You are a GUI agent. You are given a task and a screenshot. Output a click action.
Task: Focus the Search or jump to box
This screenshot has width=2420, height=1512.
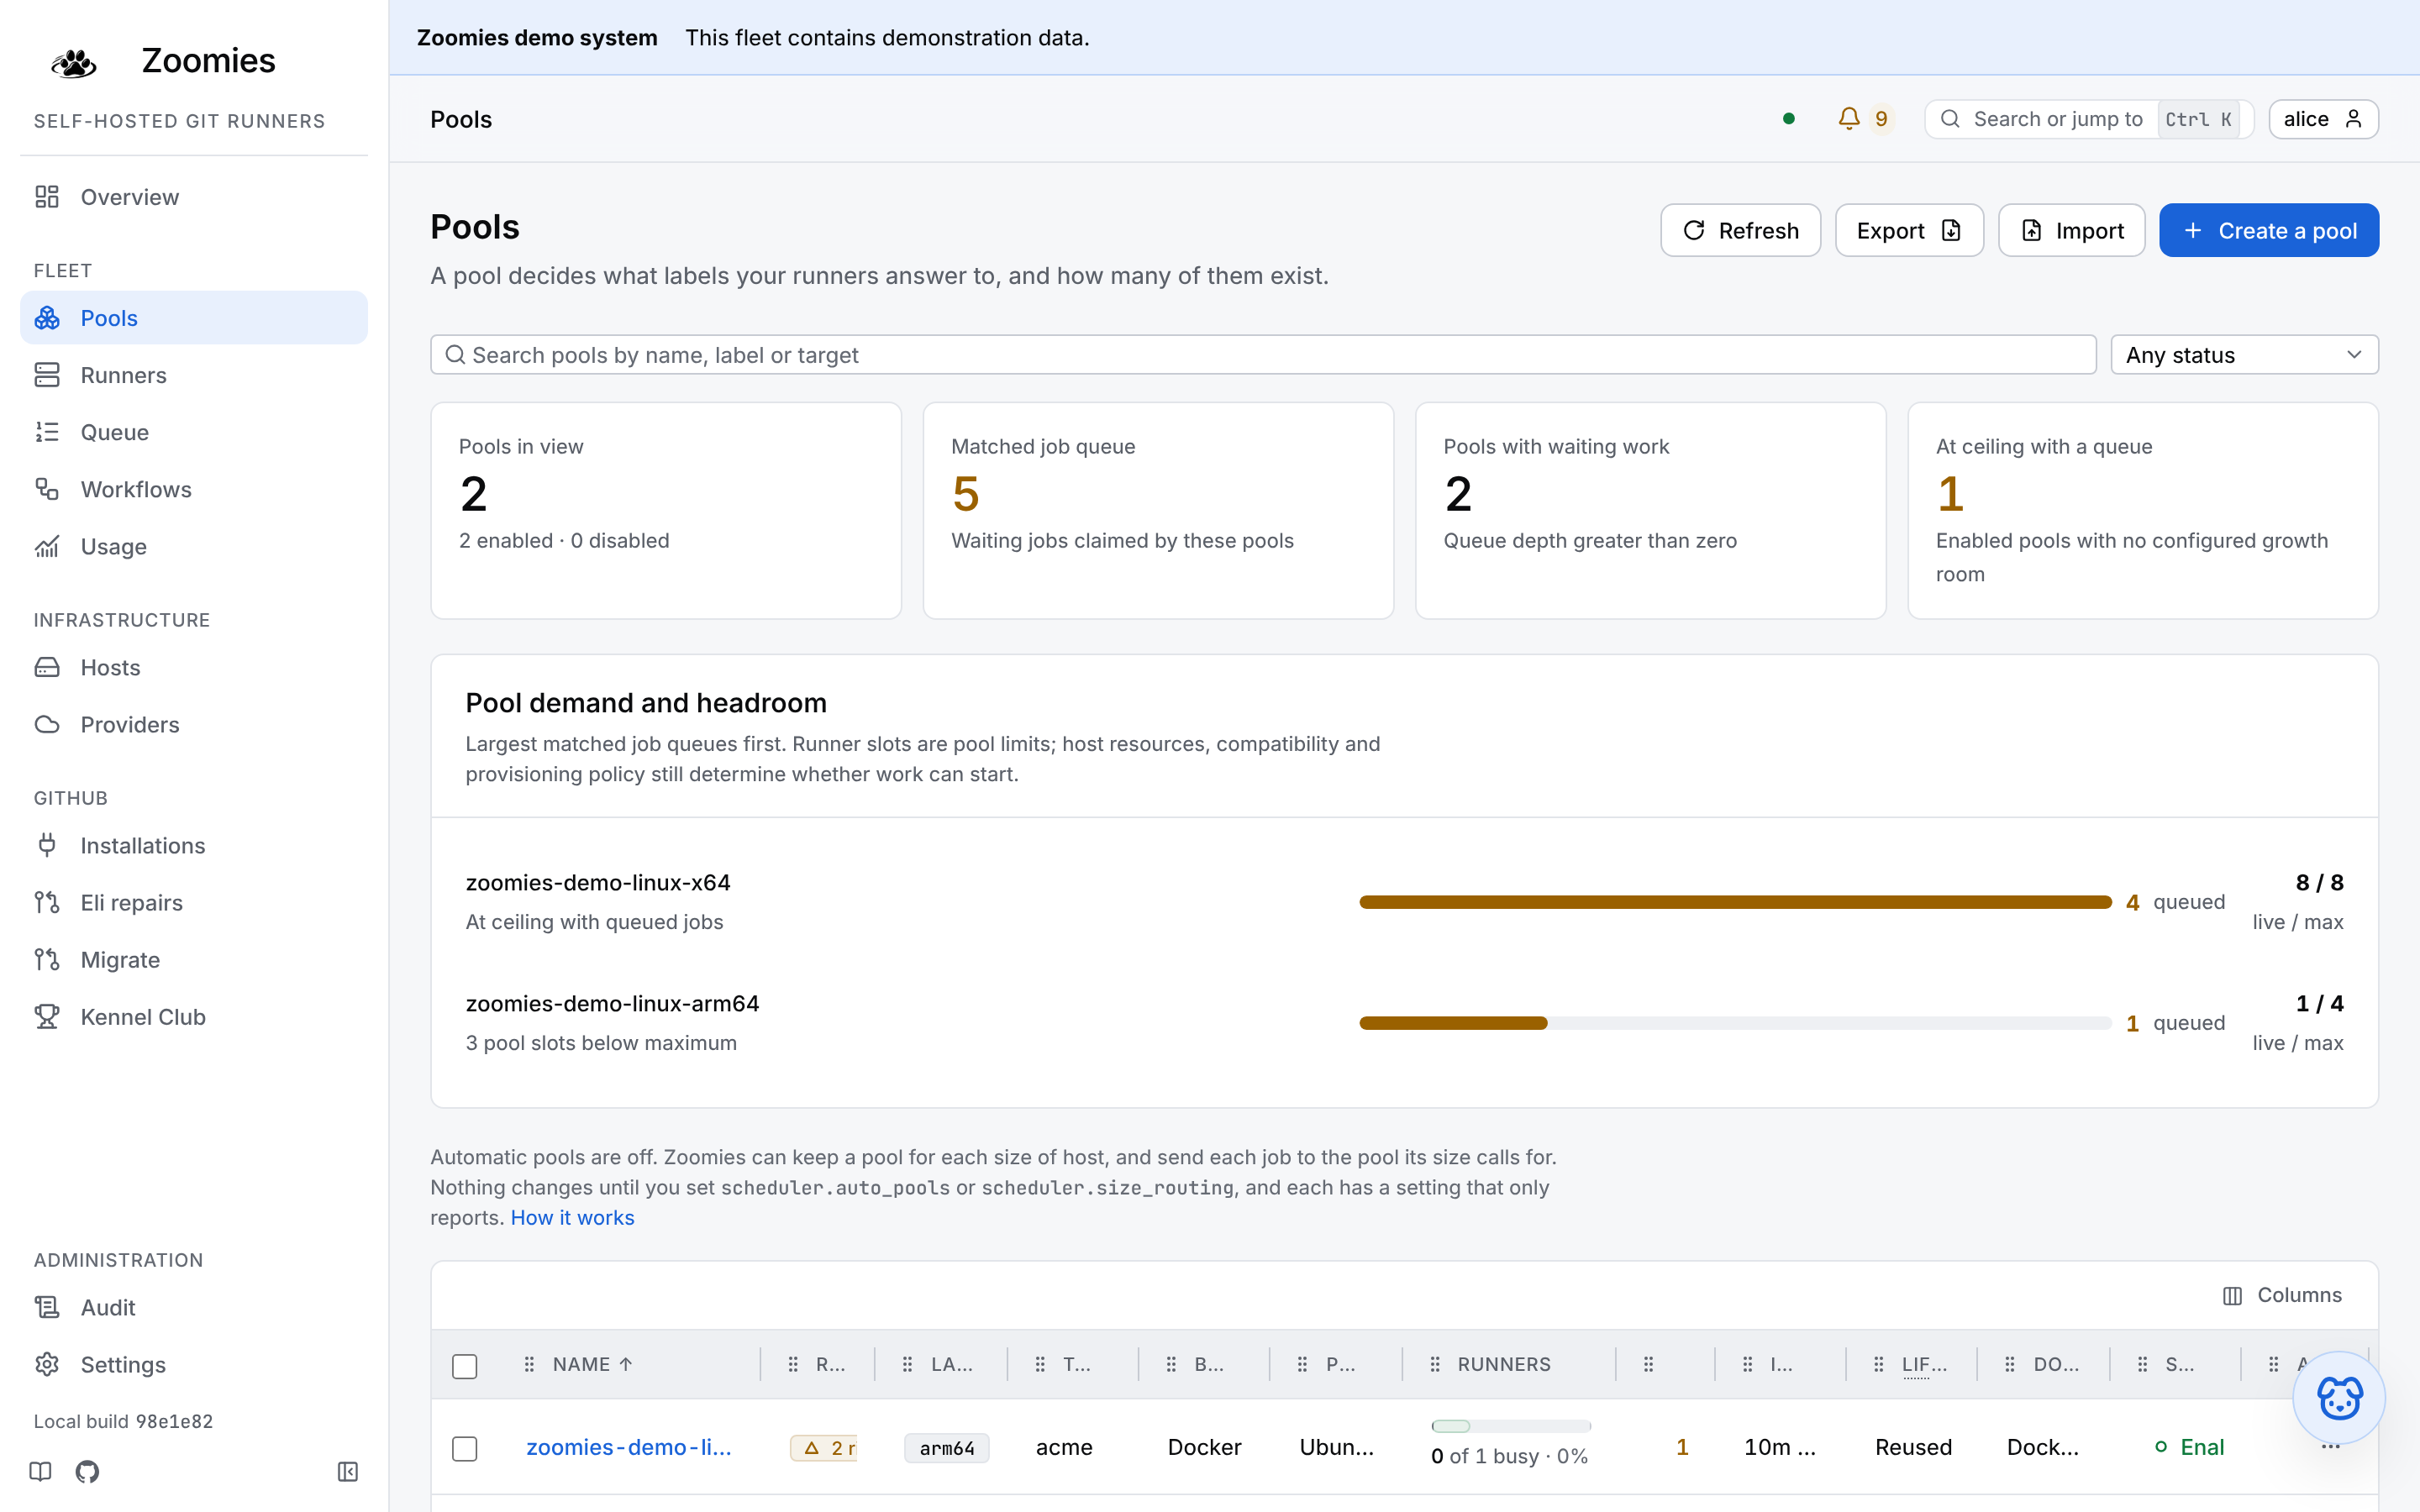(x=2089, y=119)
